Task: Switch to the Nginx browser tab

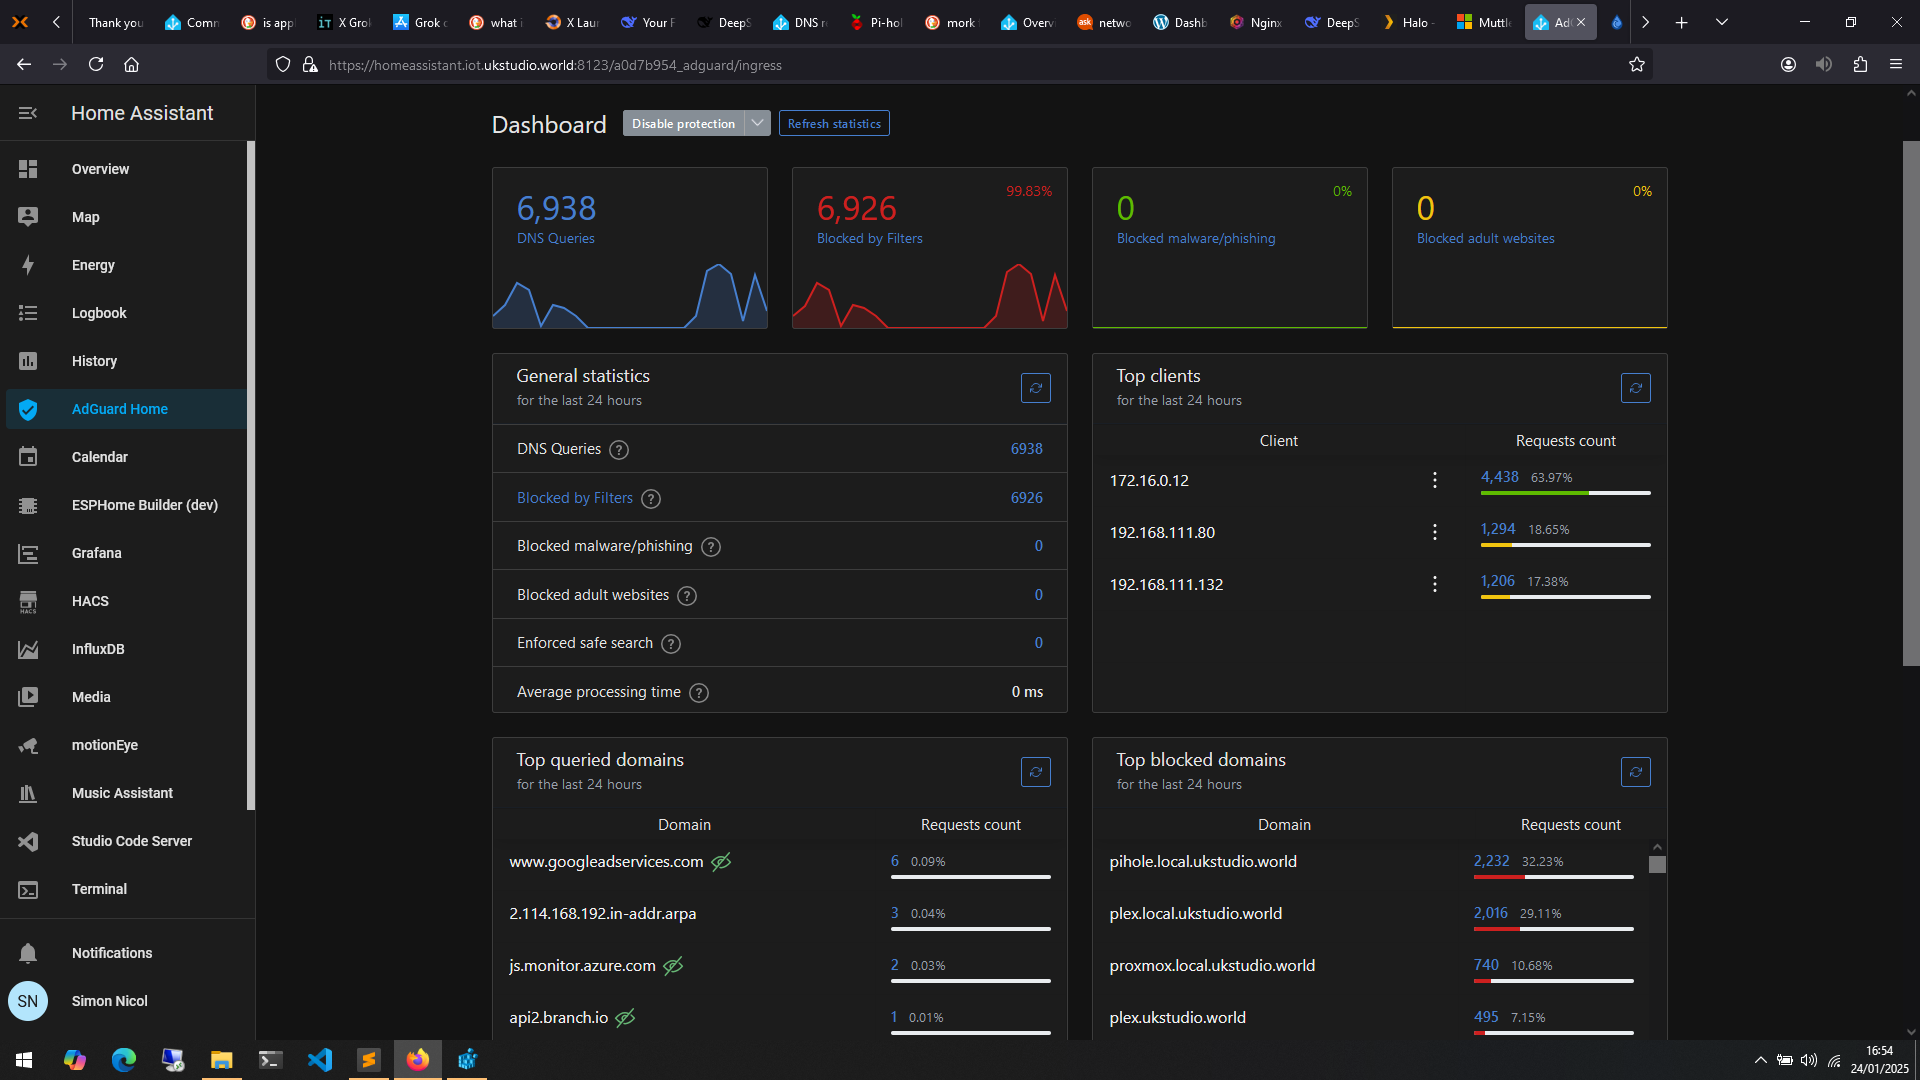Action: pos(1257,22)
